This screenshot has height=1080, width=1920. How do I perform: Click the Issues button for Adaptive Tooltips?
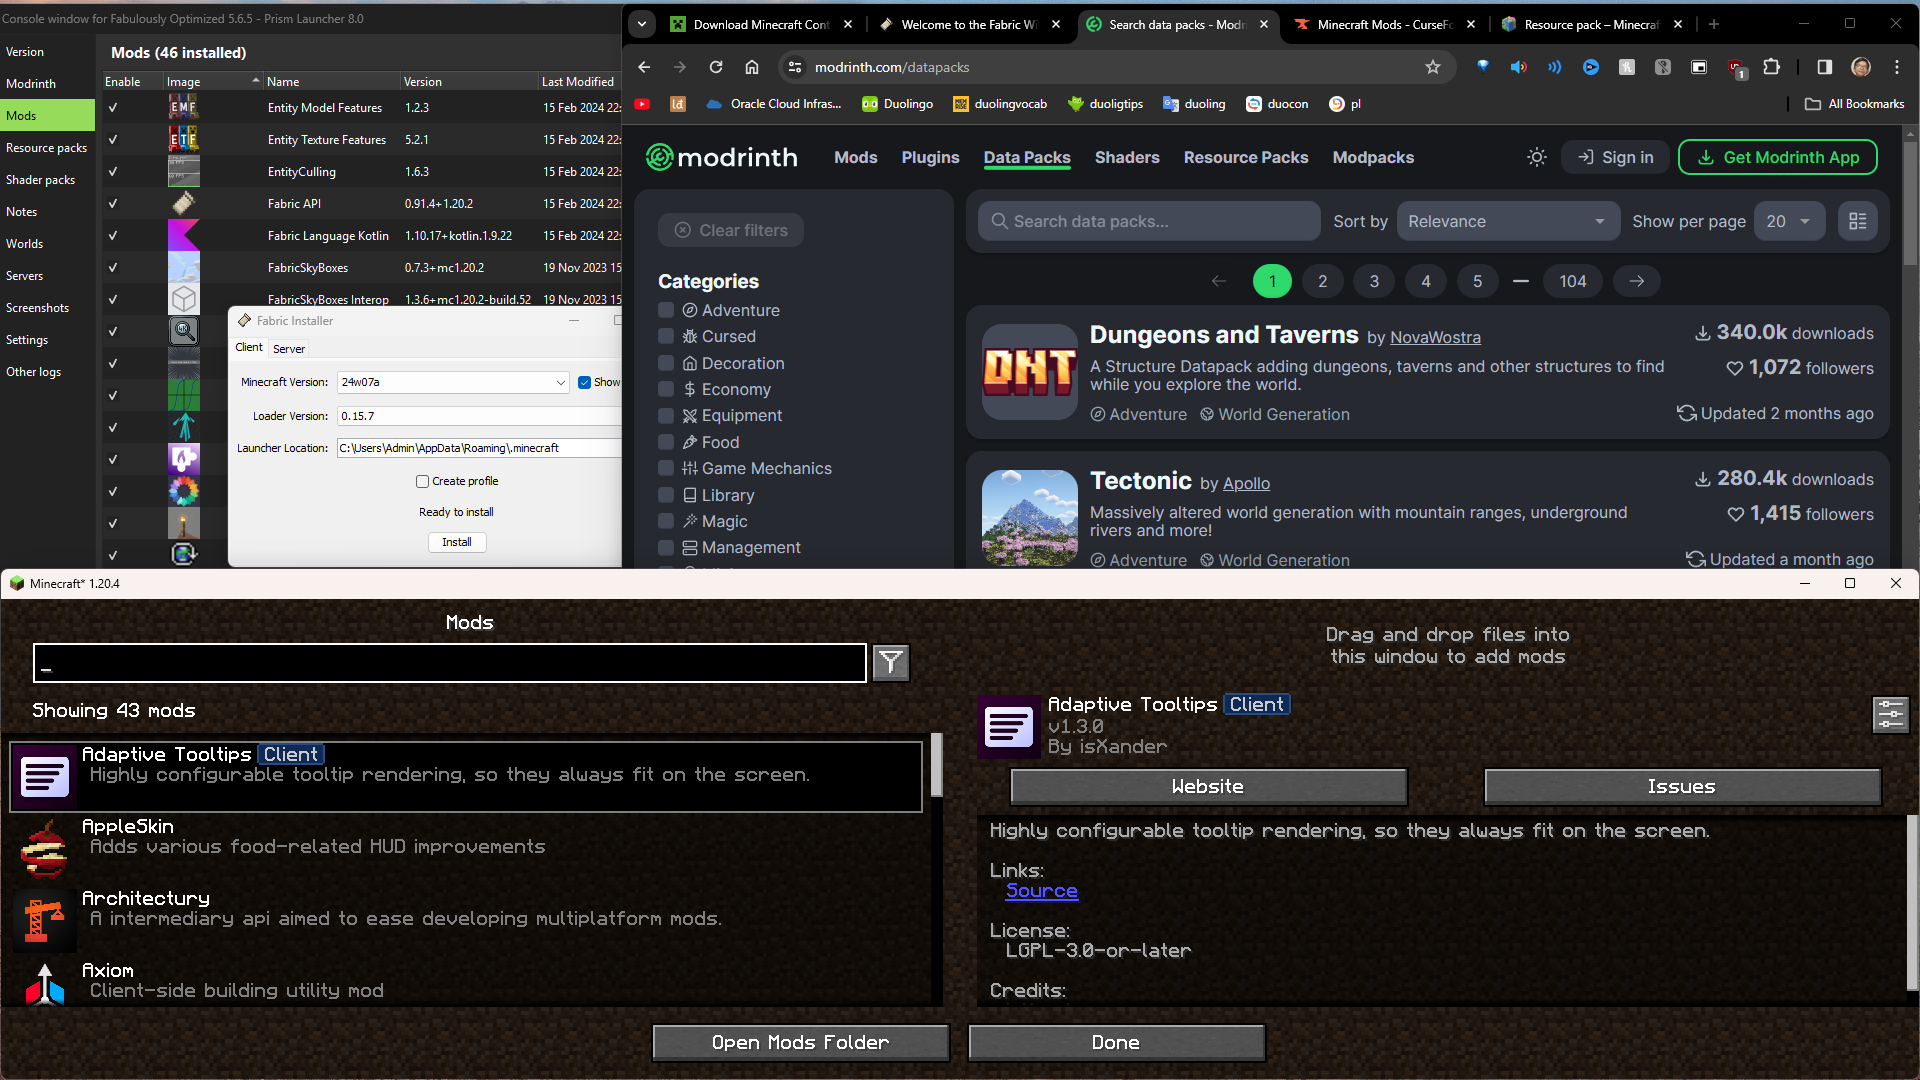[1682, 786]
